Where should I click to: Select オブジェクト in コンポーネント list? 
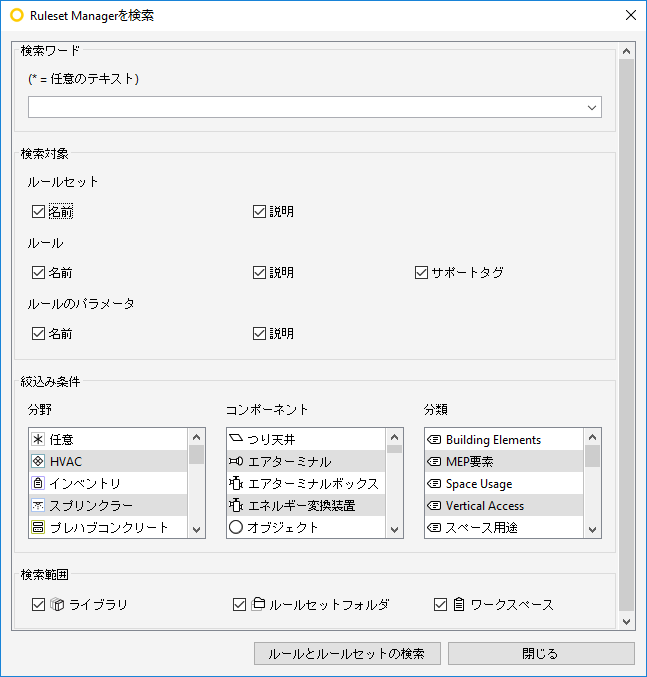pyautogui.click(x=306, y=527)
